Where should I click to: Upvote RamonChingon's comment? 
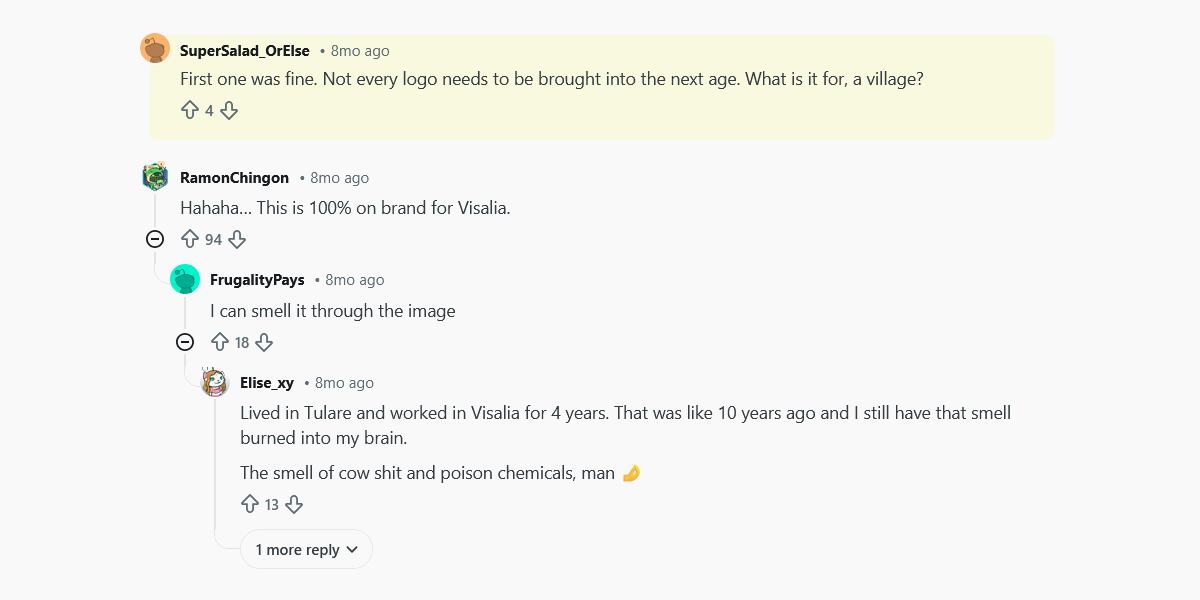(190, 239)
